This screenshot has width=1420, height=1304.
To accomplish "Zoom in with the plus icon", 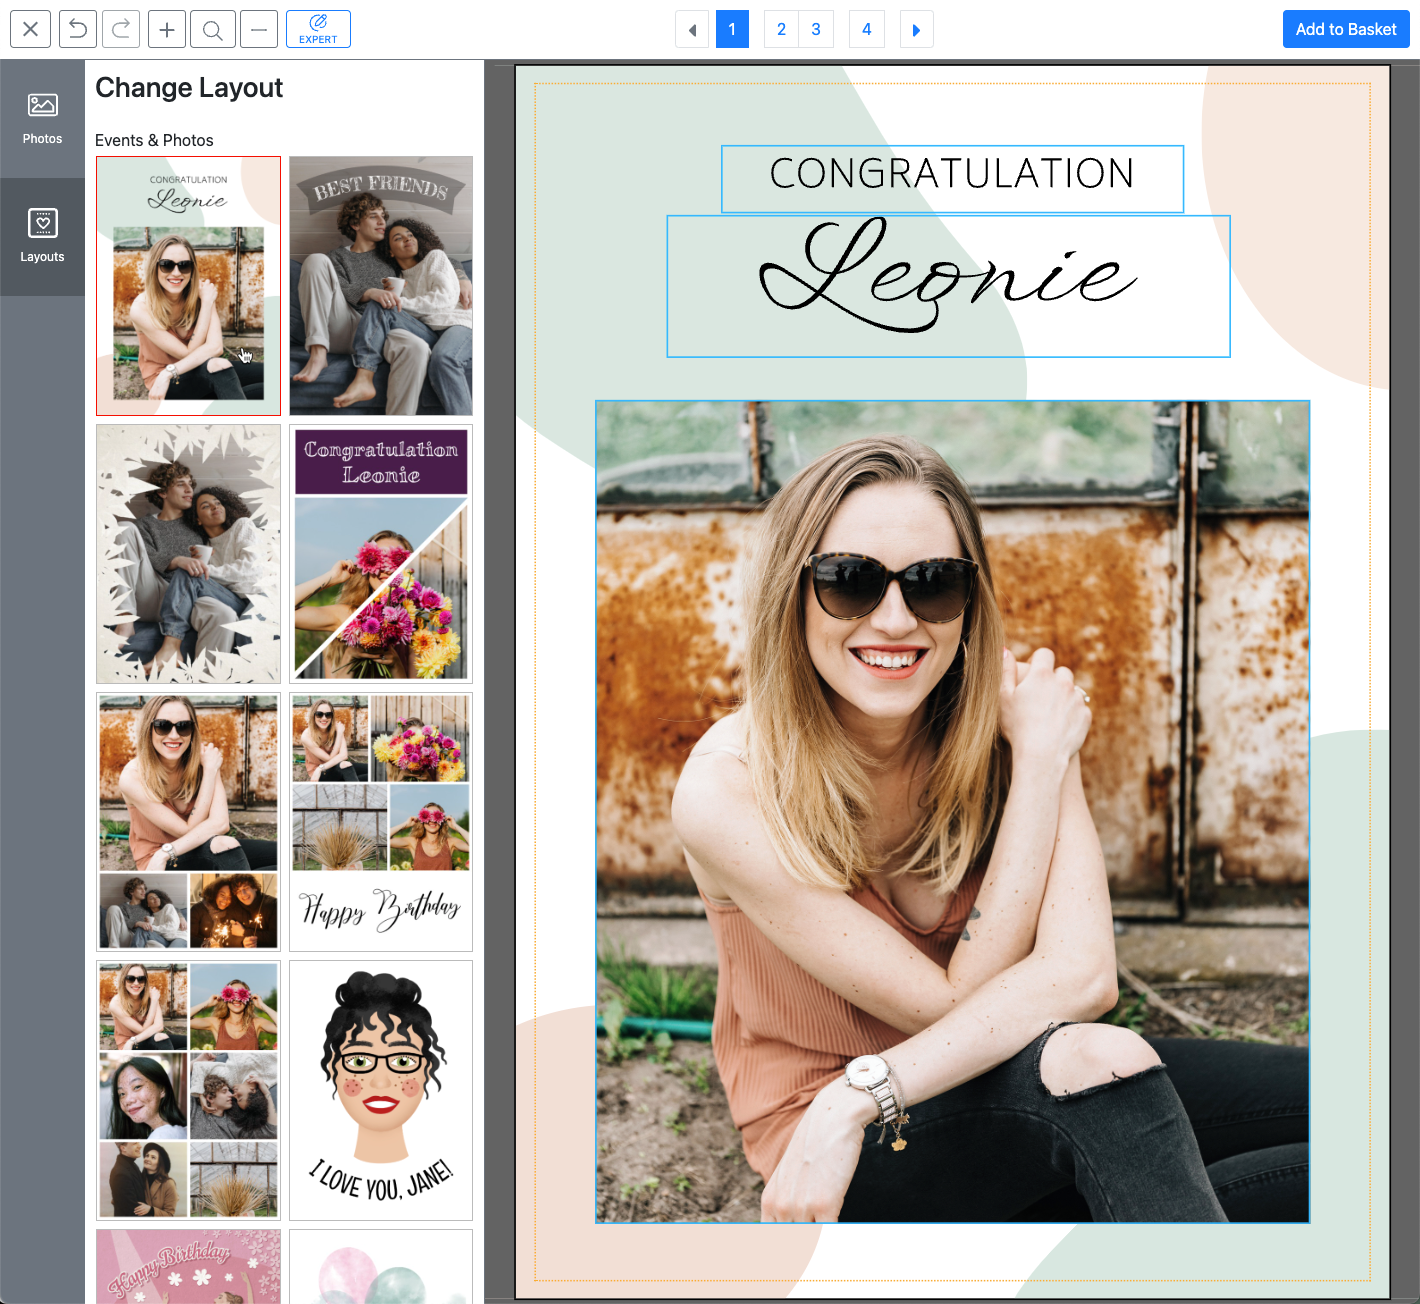I will point(167,29).
